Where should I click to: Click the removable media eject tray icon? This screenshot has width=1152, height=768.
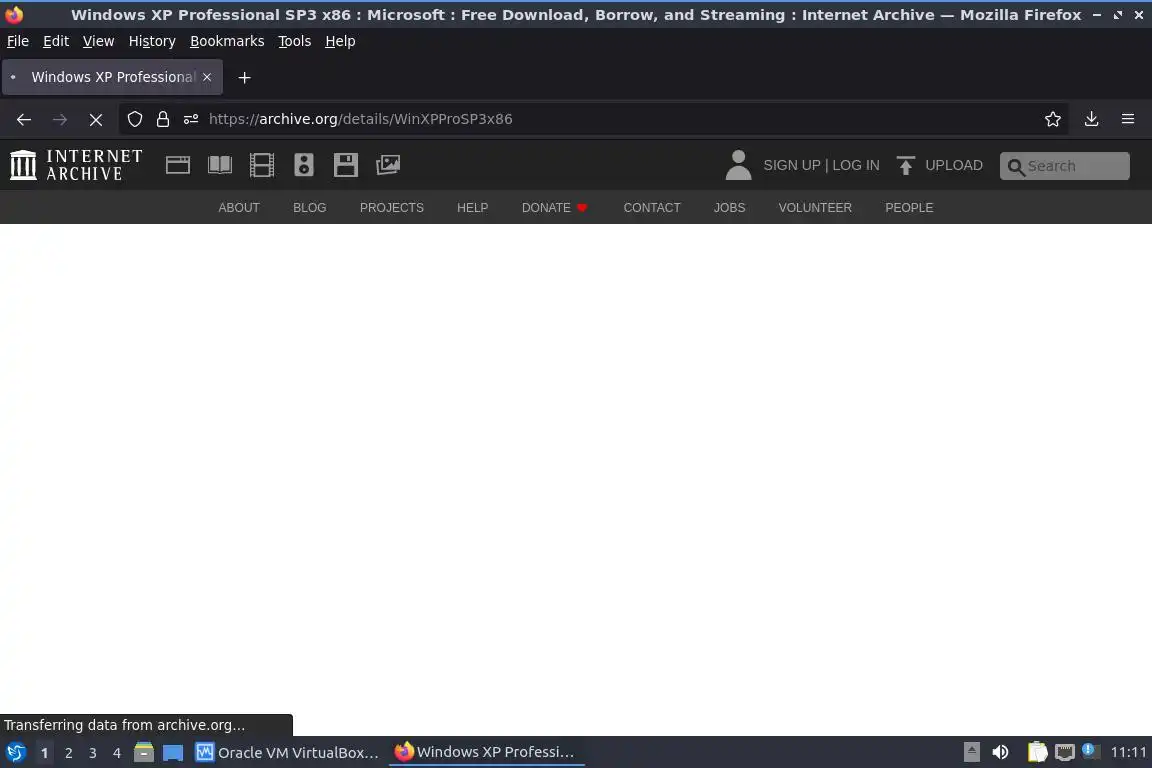pos(971,753)
